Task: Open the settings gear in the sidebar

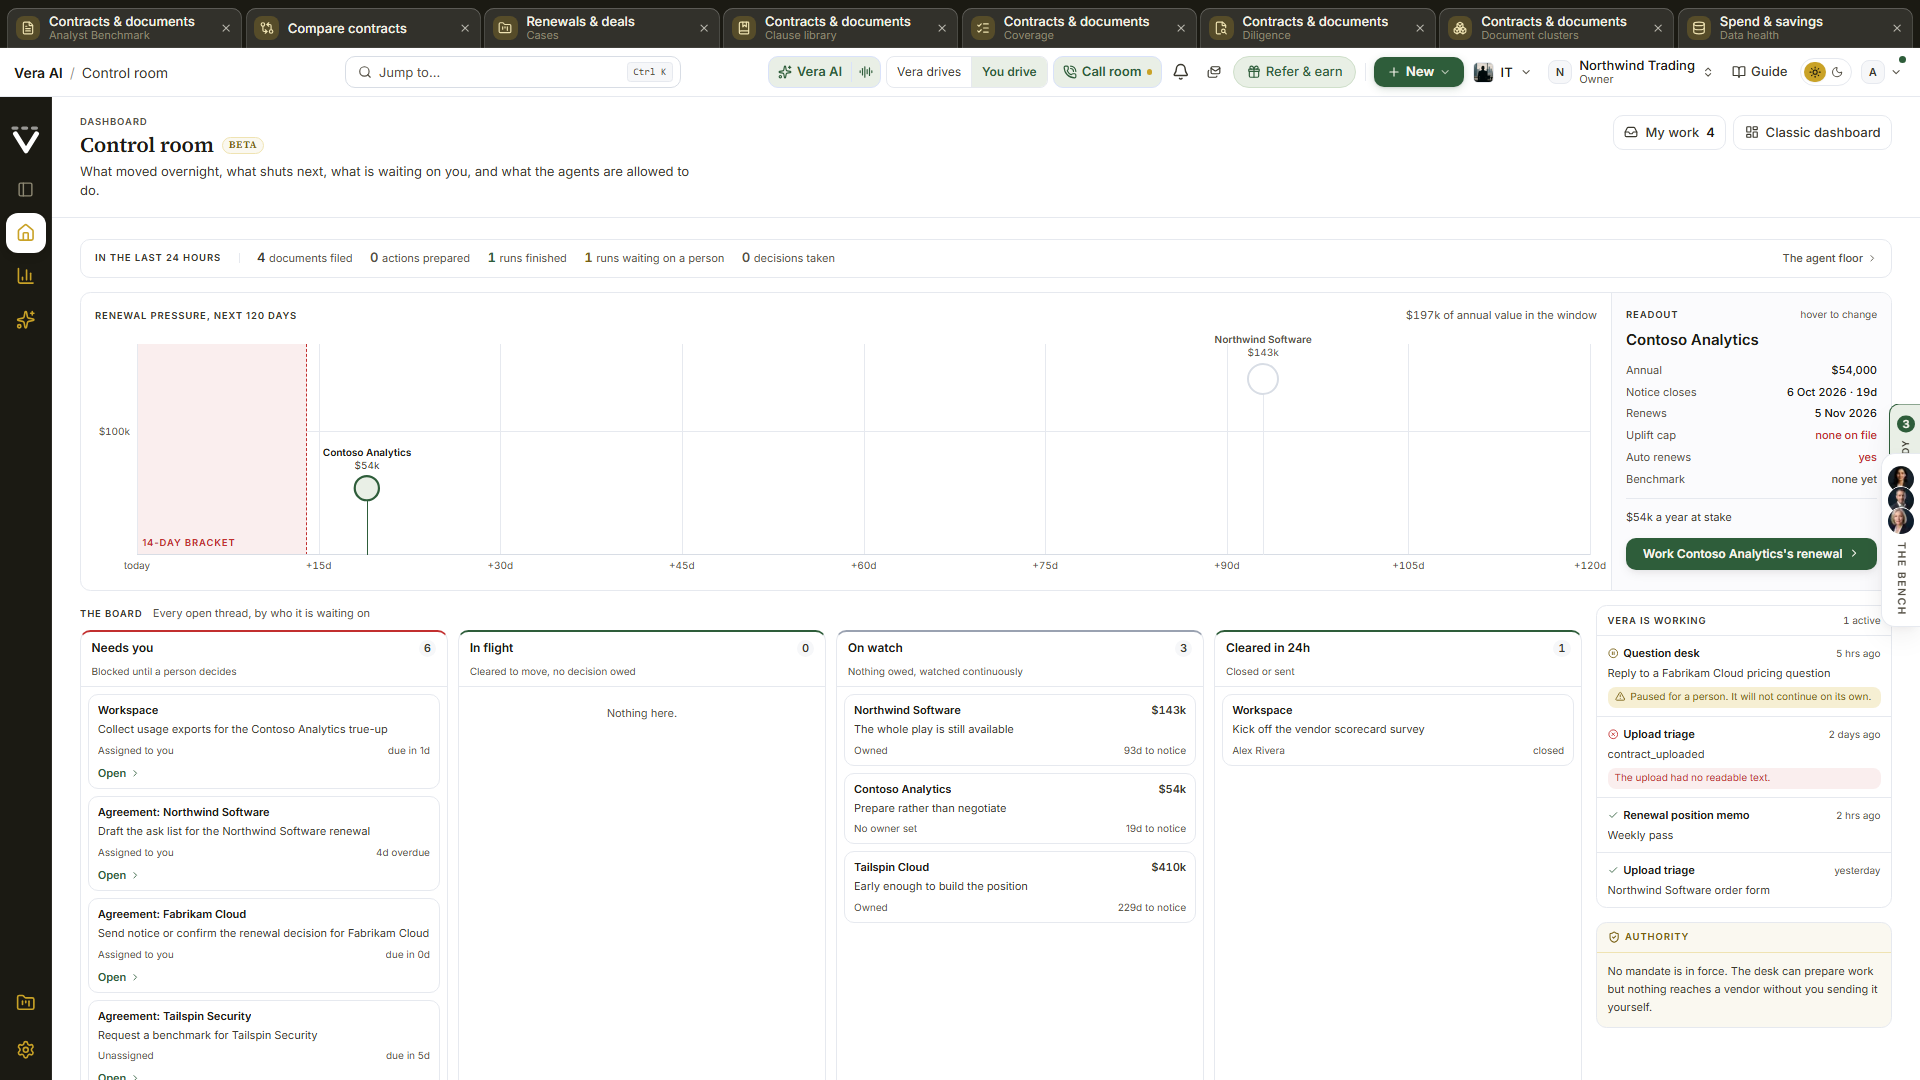Action: pyautogui.click(x=26, y=1050)
